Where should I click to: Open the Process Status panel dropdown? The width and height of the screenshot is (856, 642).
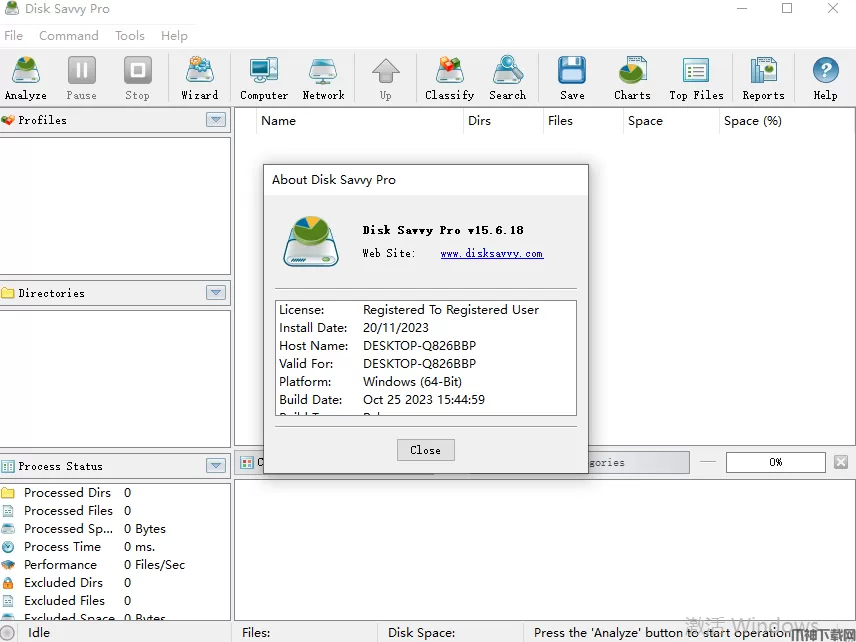click(x=216, y=466)
